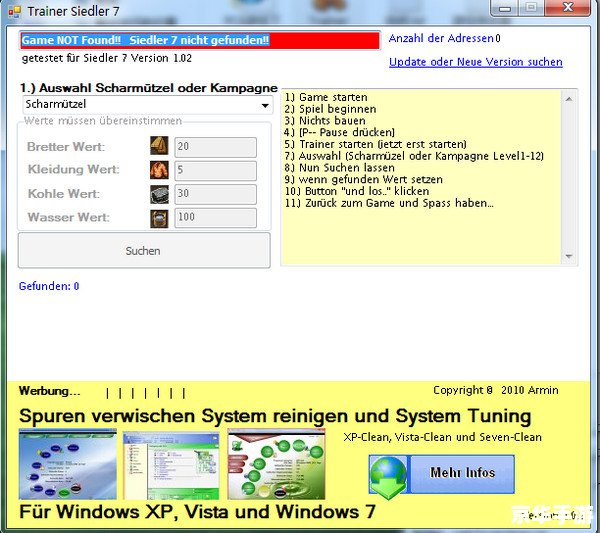Click the 'Werte müssen übereinstimmen' group label

tap(103, 121)
